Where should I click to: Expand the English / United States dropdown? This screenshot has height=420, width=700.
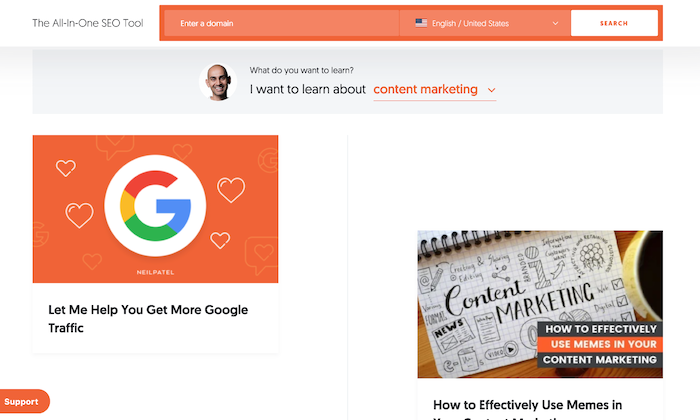[485, 23]
